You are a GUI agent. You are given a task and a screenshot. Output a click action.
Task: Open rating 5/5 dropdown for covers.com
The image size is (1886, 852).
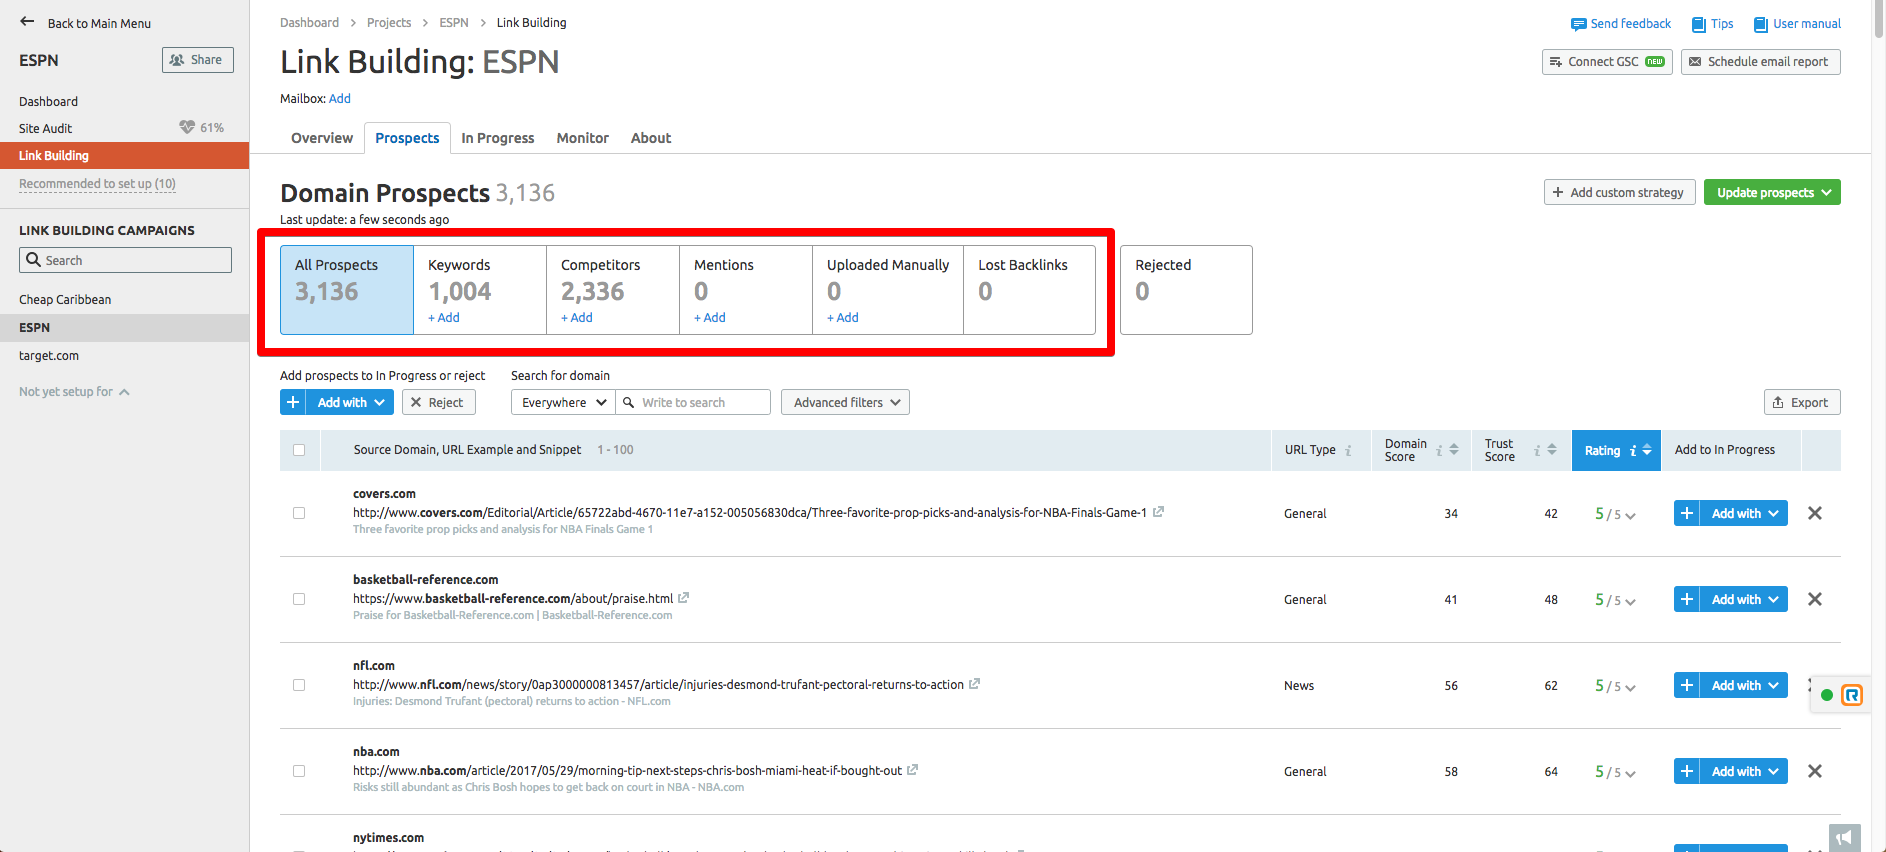coord(1615,514)
